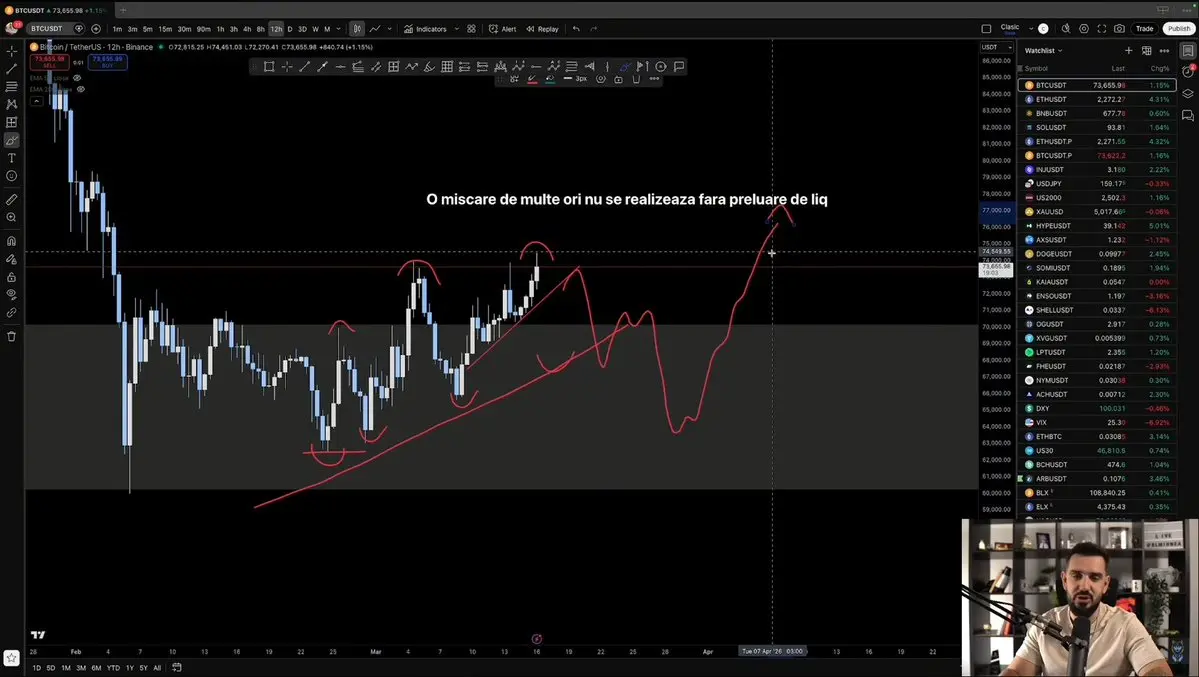Take a chart snapshot with camera icon
This screenshot has width=1199, height=677.
point(1119,29)
